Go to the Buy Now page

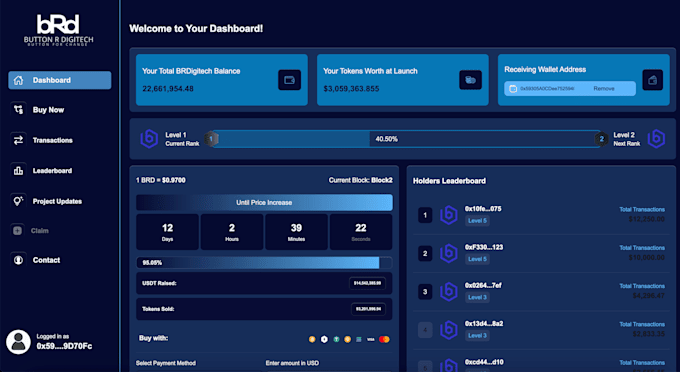(48, 110)
